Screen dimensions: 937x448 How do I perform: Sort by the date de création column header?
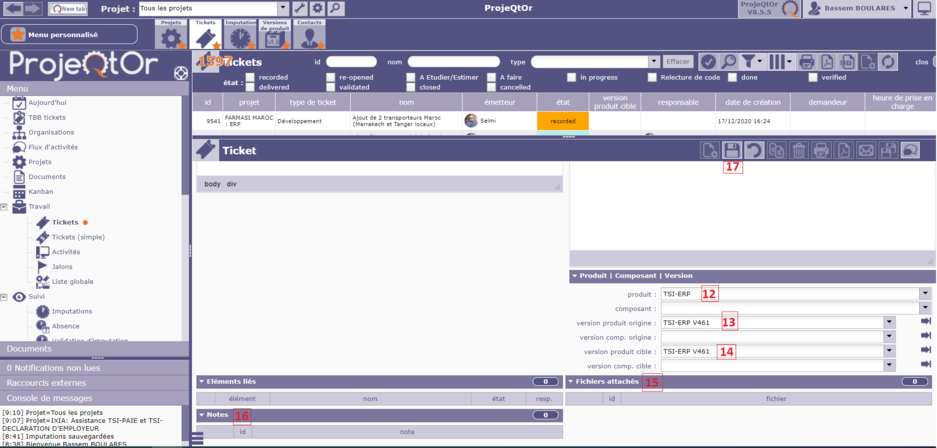pyautogui.click(x=753, y=102)
